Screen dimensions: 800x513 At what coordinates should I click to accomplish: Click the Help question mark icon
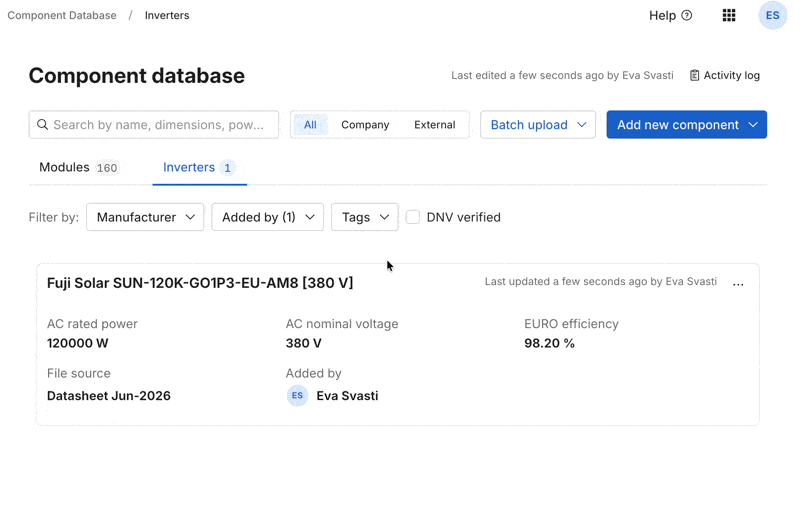687,15
